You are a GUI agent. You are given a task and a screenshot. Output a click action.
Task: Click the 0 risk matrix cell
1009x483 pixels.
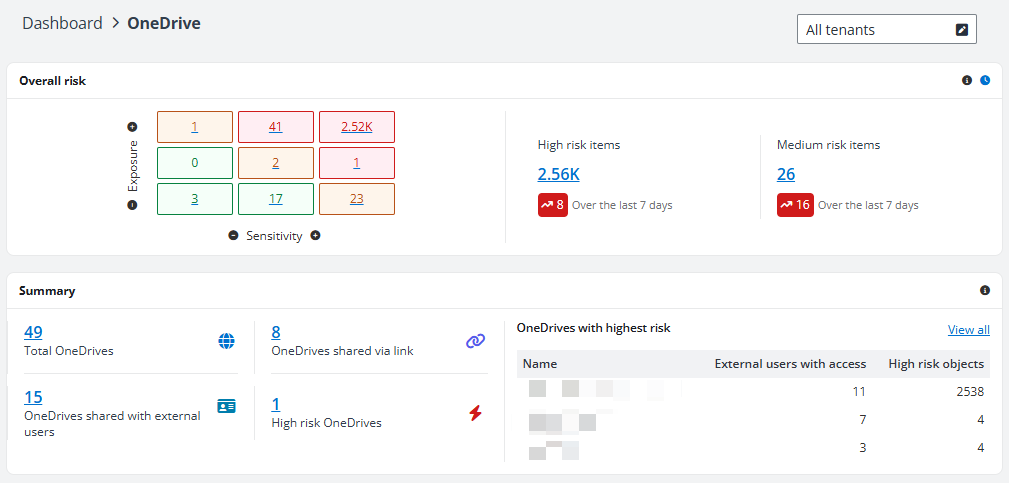coord(194,163)
